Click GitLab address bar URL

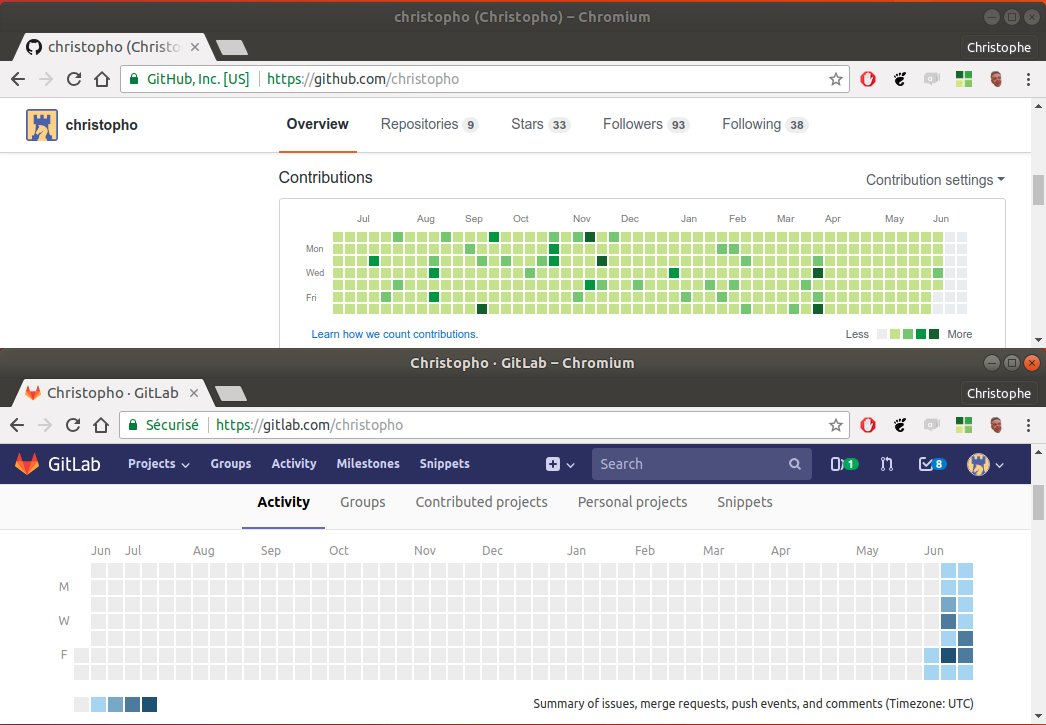[x=310, y=426]
